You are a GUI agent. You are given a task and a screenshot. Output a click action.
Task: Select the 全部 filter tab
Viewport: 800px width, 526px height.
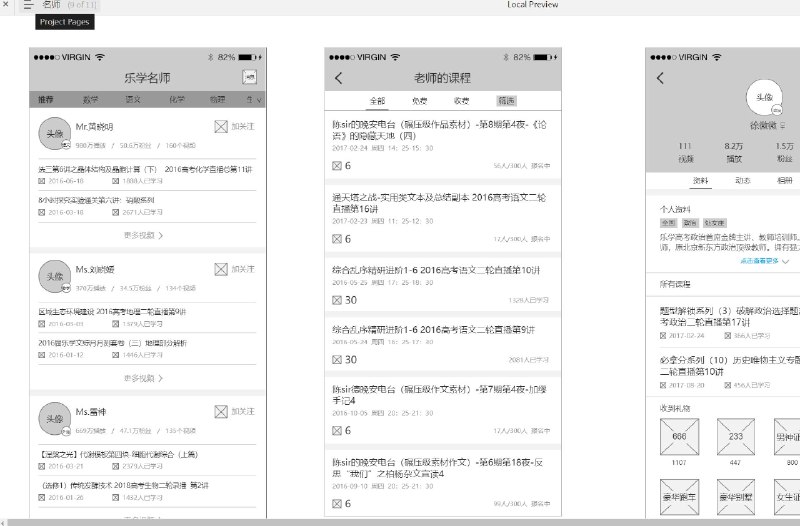coord(377,101)
